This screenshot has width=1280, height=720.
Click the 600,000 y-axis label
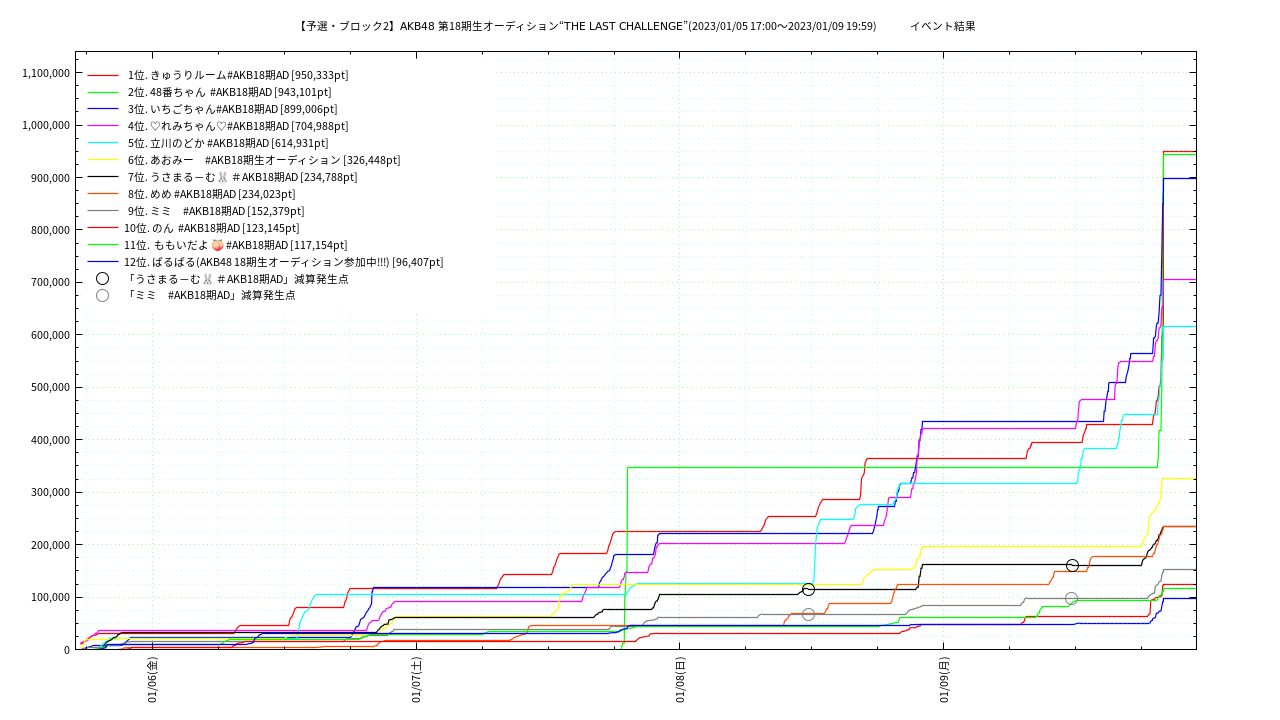51,335
